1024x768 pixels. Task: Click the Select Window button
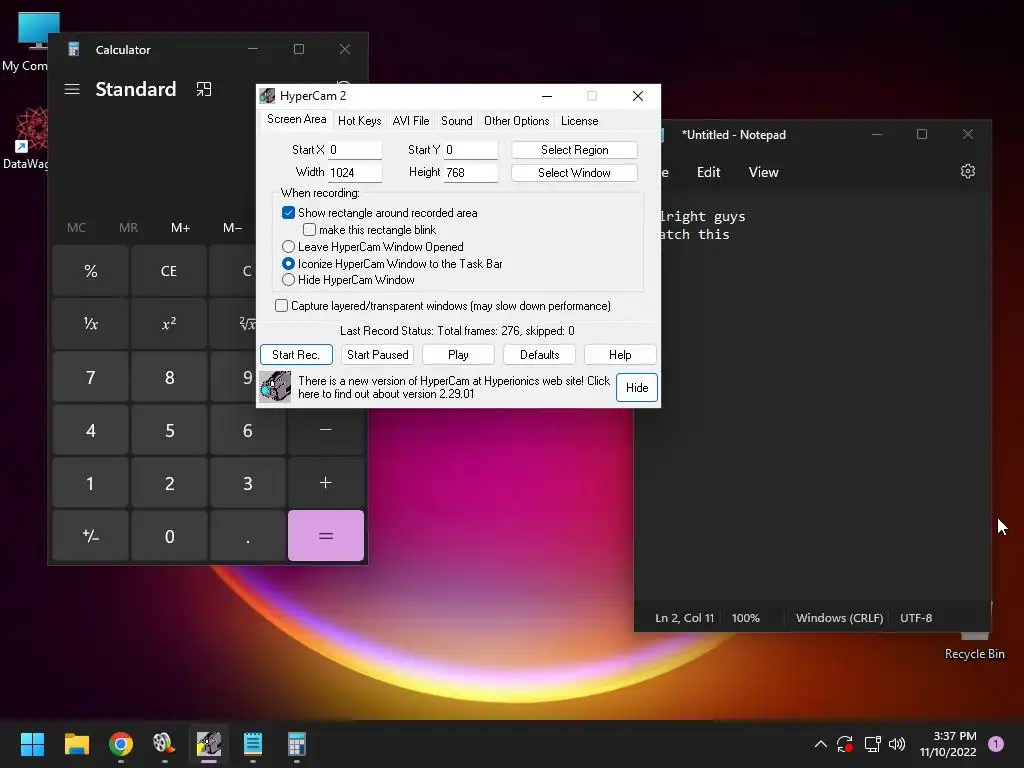pos(575,172)
